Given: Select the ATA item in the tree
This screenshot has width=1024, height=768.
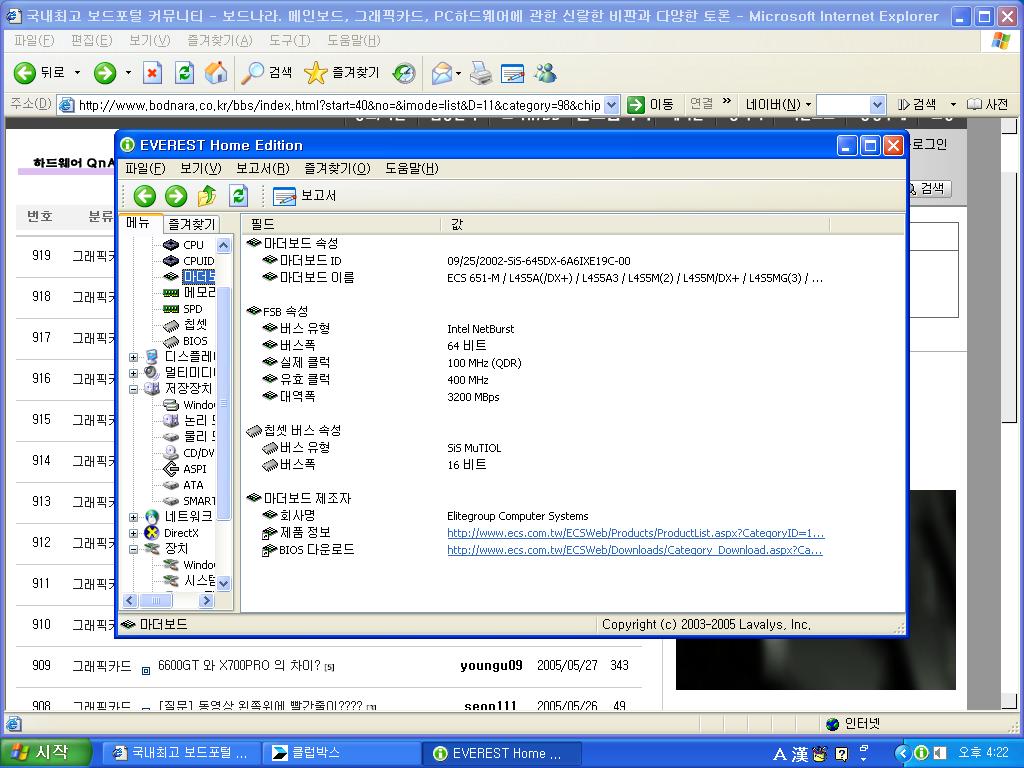Looking at the screenshot, I should [x=193, y=485].
